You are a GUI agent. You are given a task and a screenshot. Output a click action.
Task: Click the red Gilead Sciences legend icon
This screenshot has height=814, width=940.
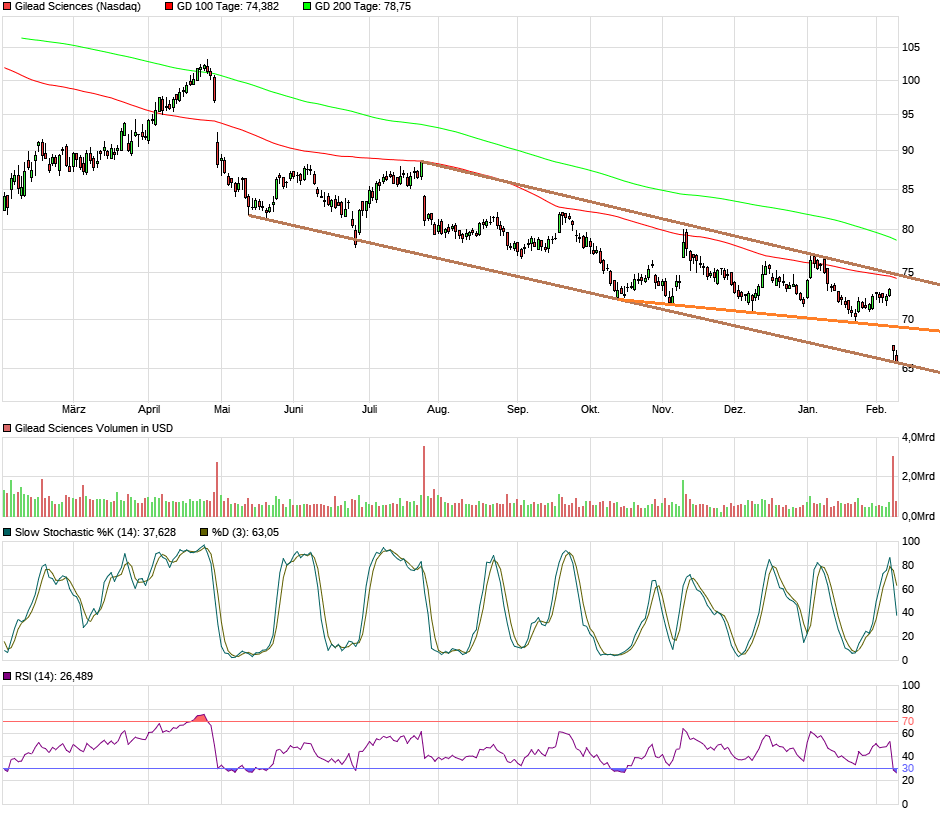tap(7, 7)
